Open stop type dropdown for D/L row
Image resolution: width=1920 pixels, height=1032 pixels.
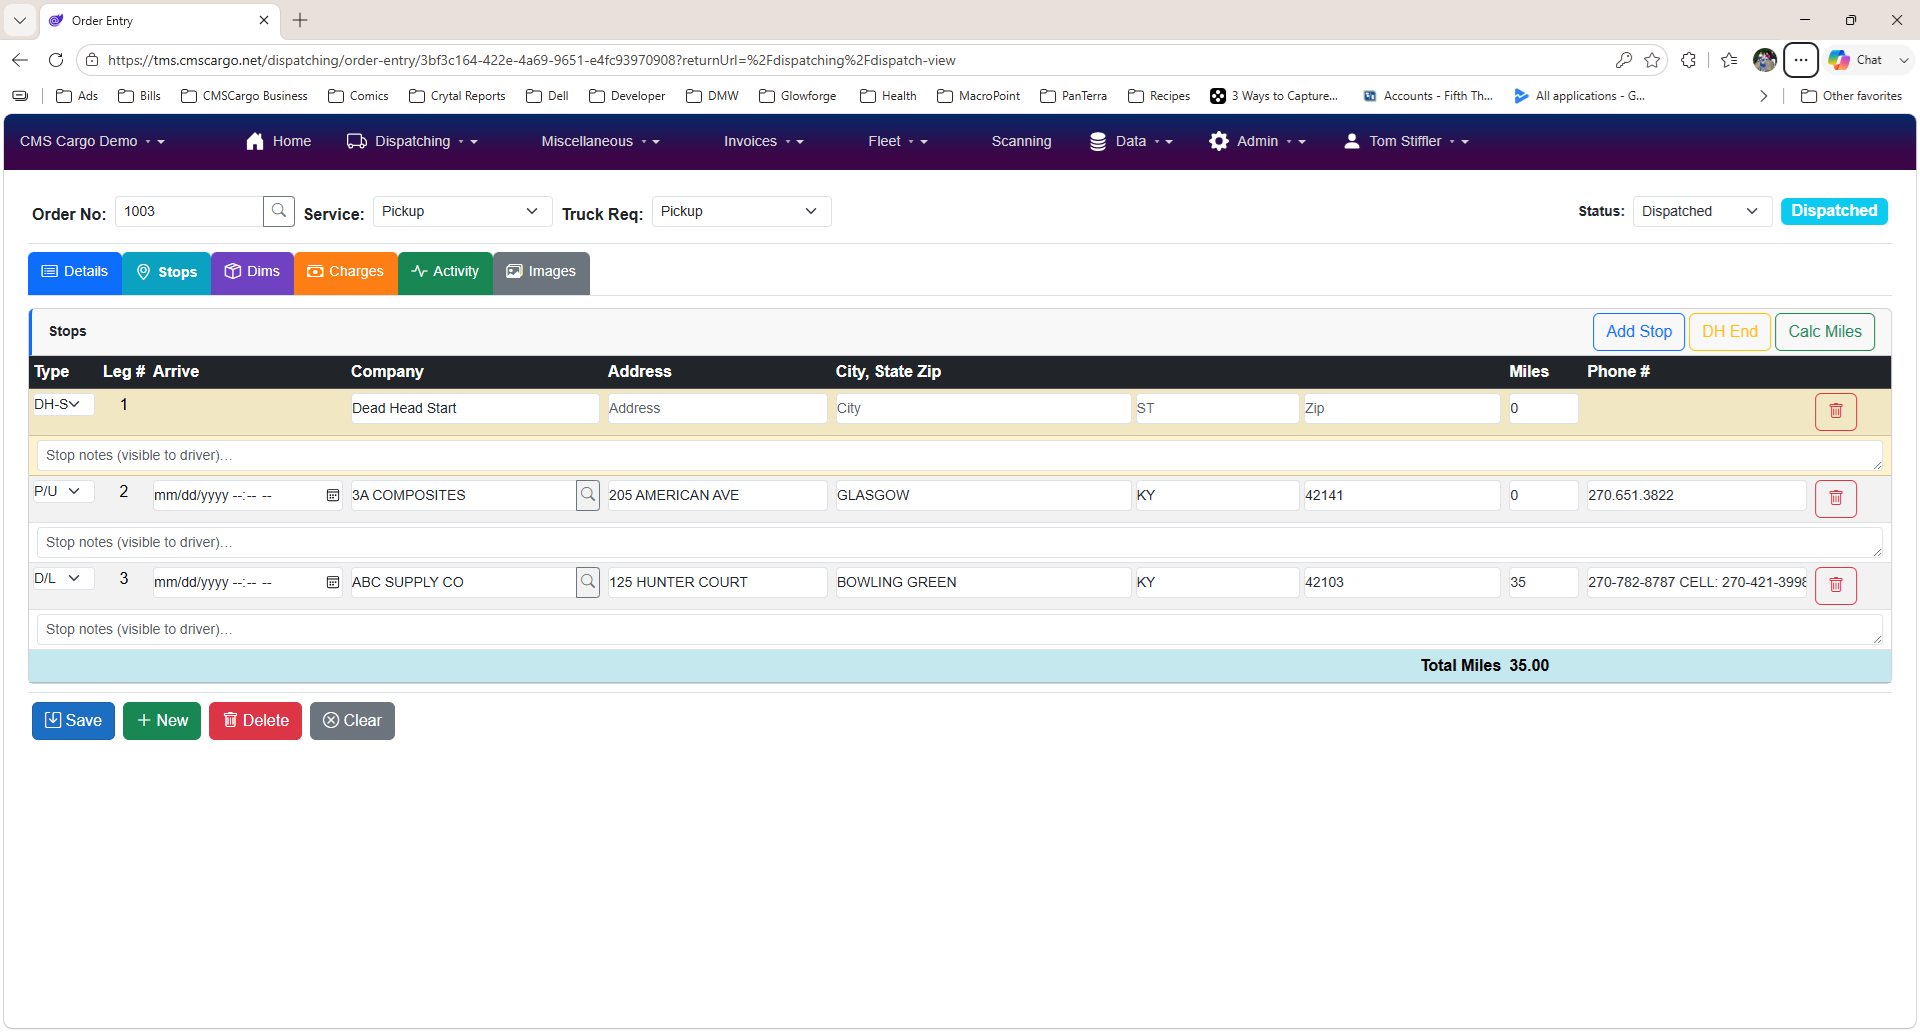(x=62, y=578)
